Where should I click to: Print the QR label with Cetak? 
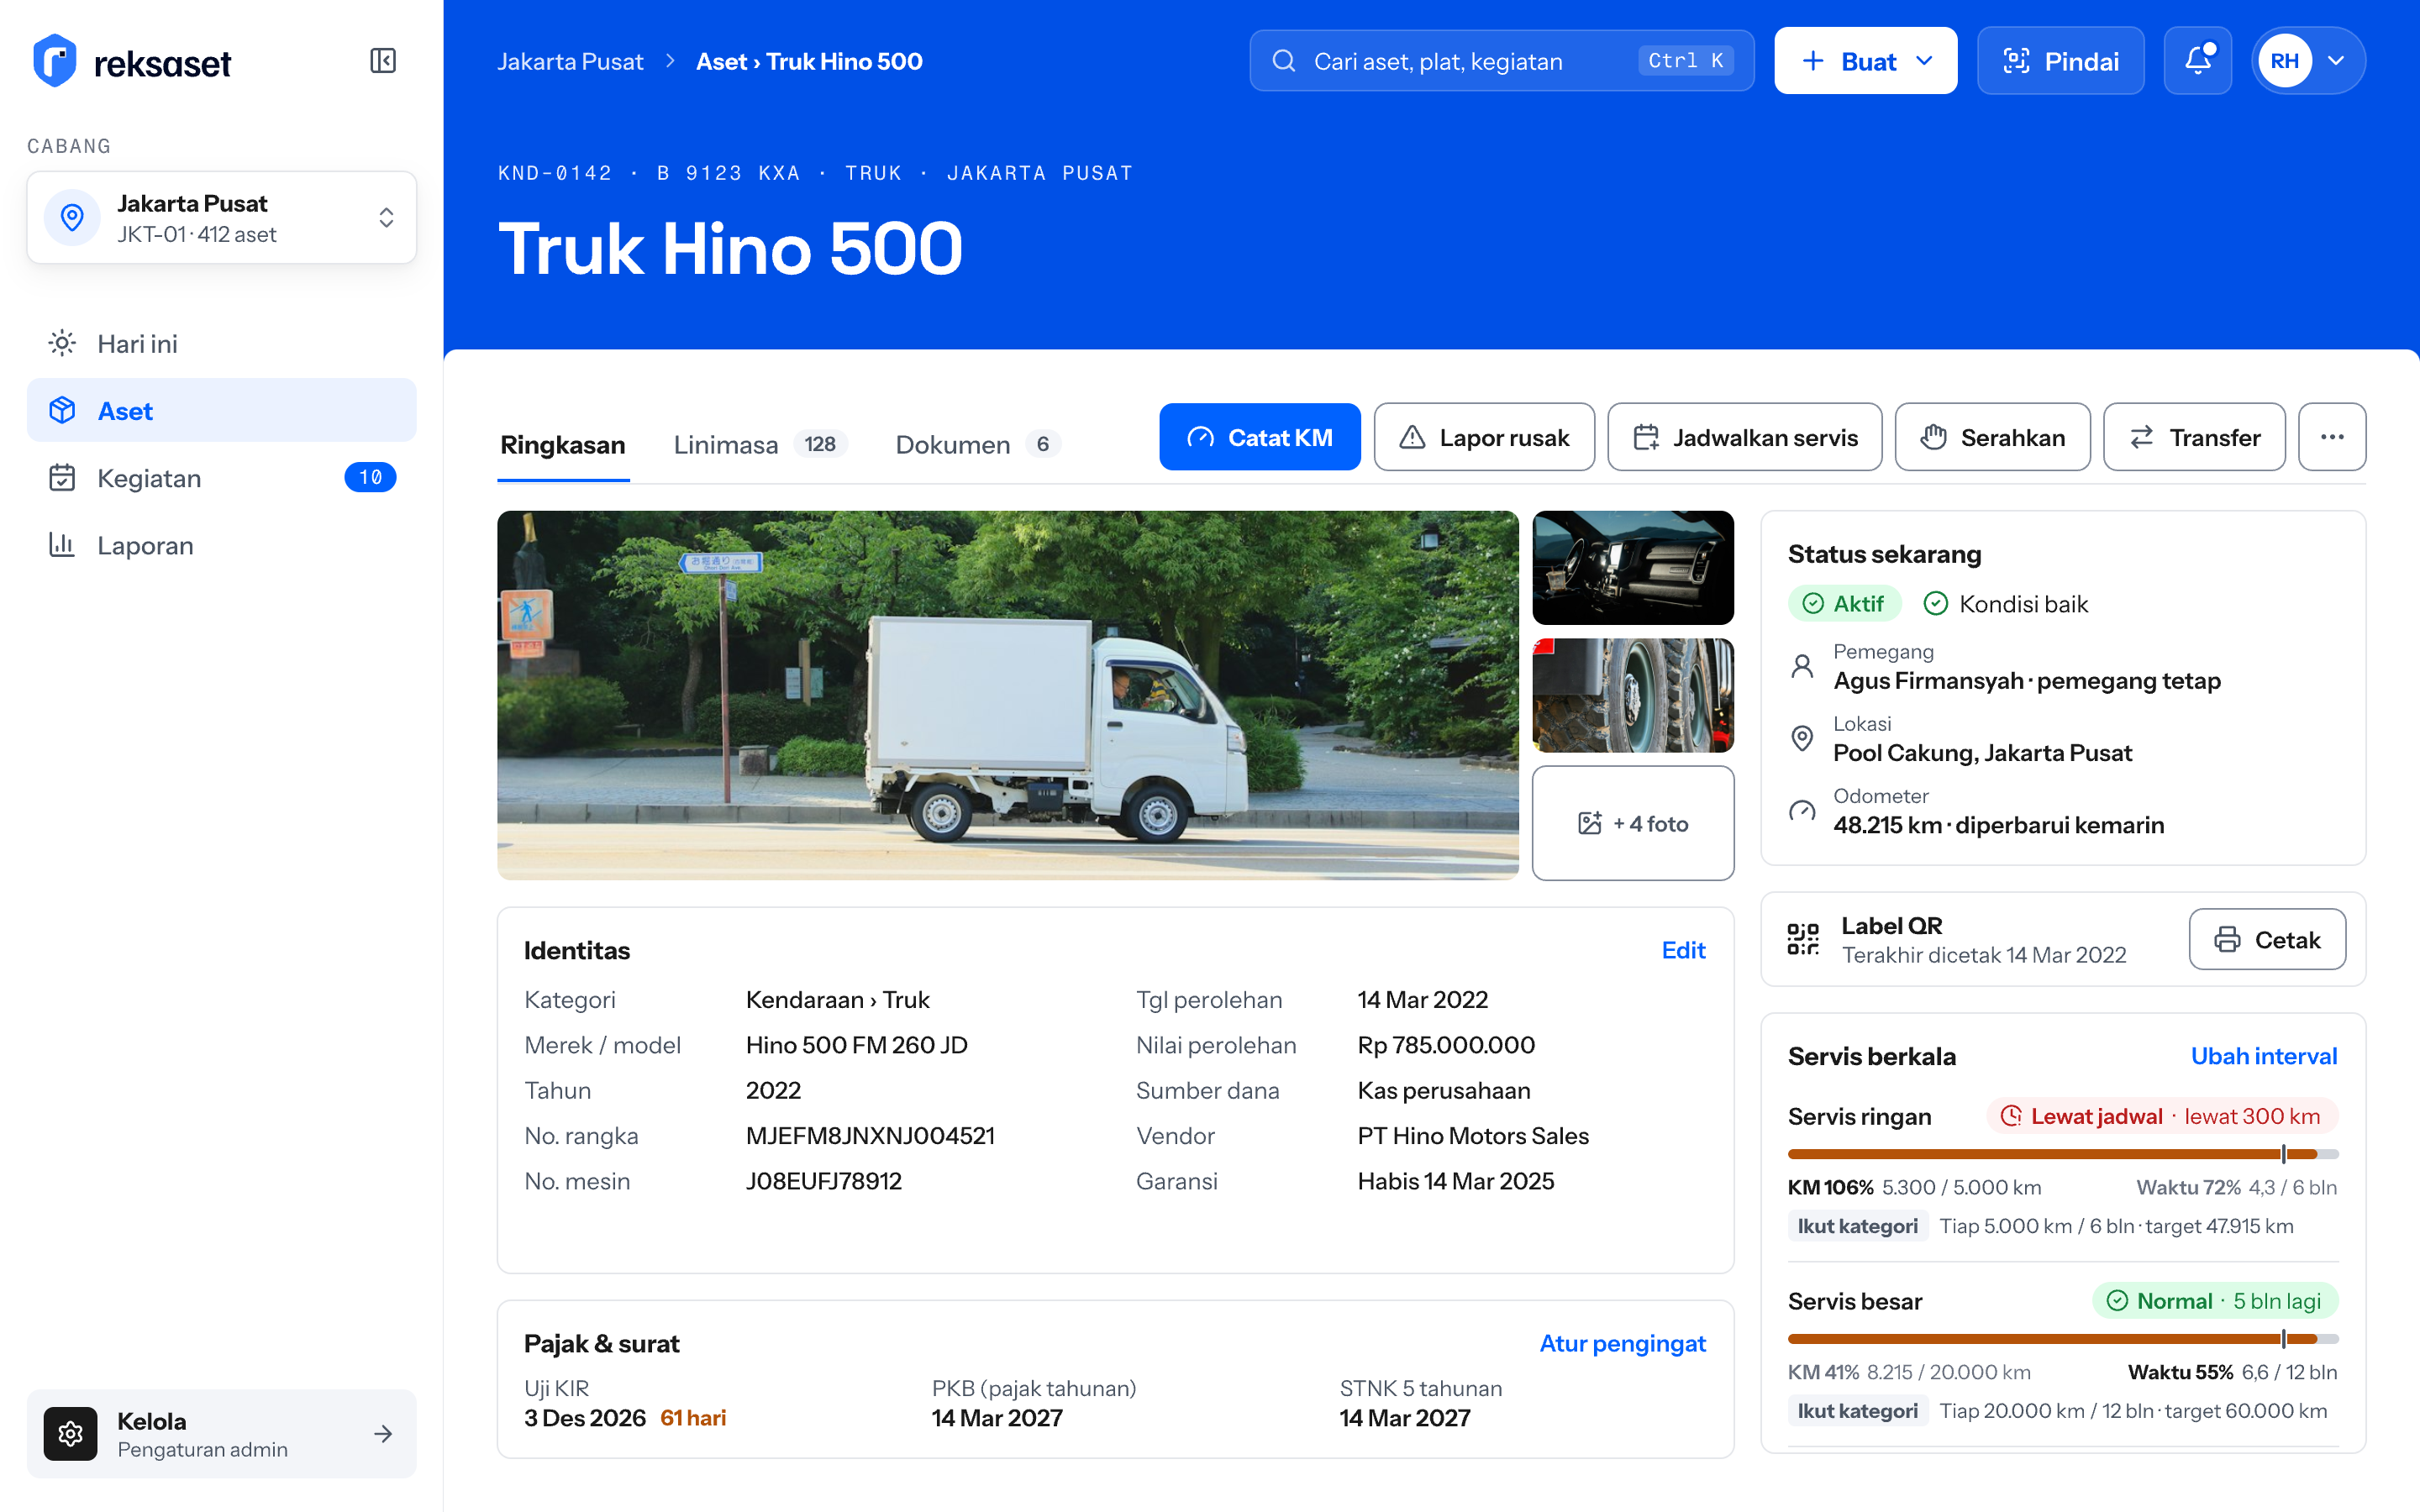(x=2266, y=939)
